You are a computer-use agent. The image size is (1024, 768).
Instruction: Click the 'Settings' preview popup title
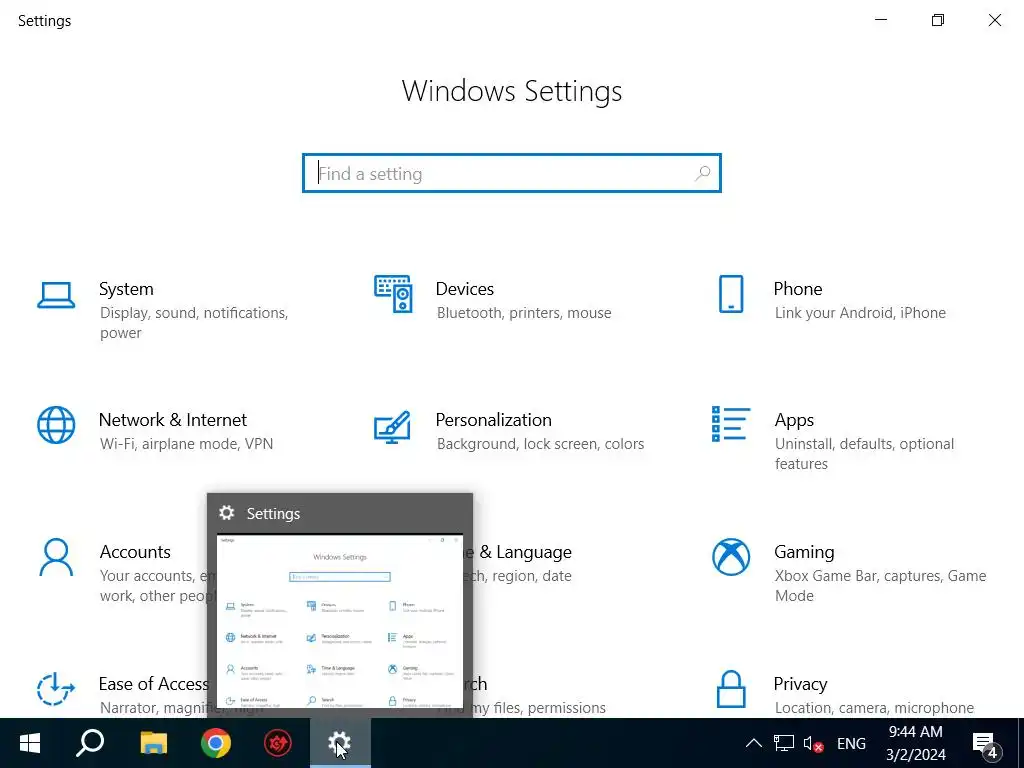273,513
